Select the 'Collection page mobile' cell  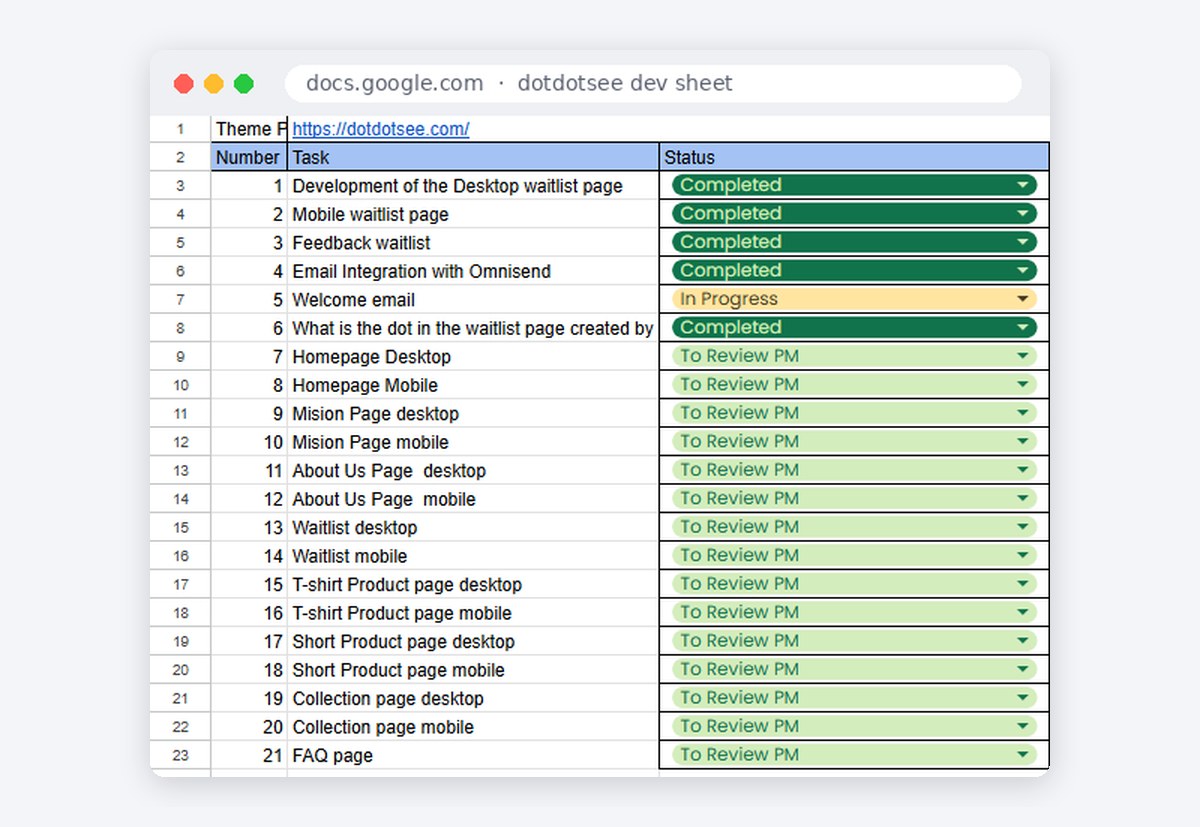tap(473, 727)
